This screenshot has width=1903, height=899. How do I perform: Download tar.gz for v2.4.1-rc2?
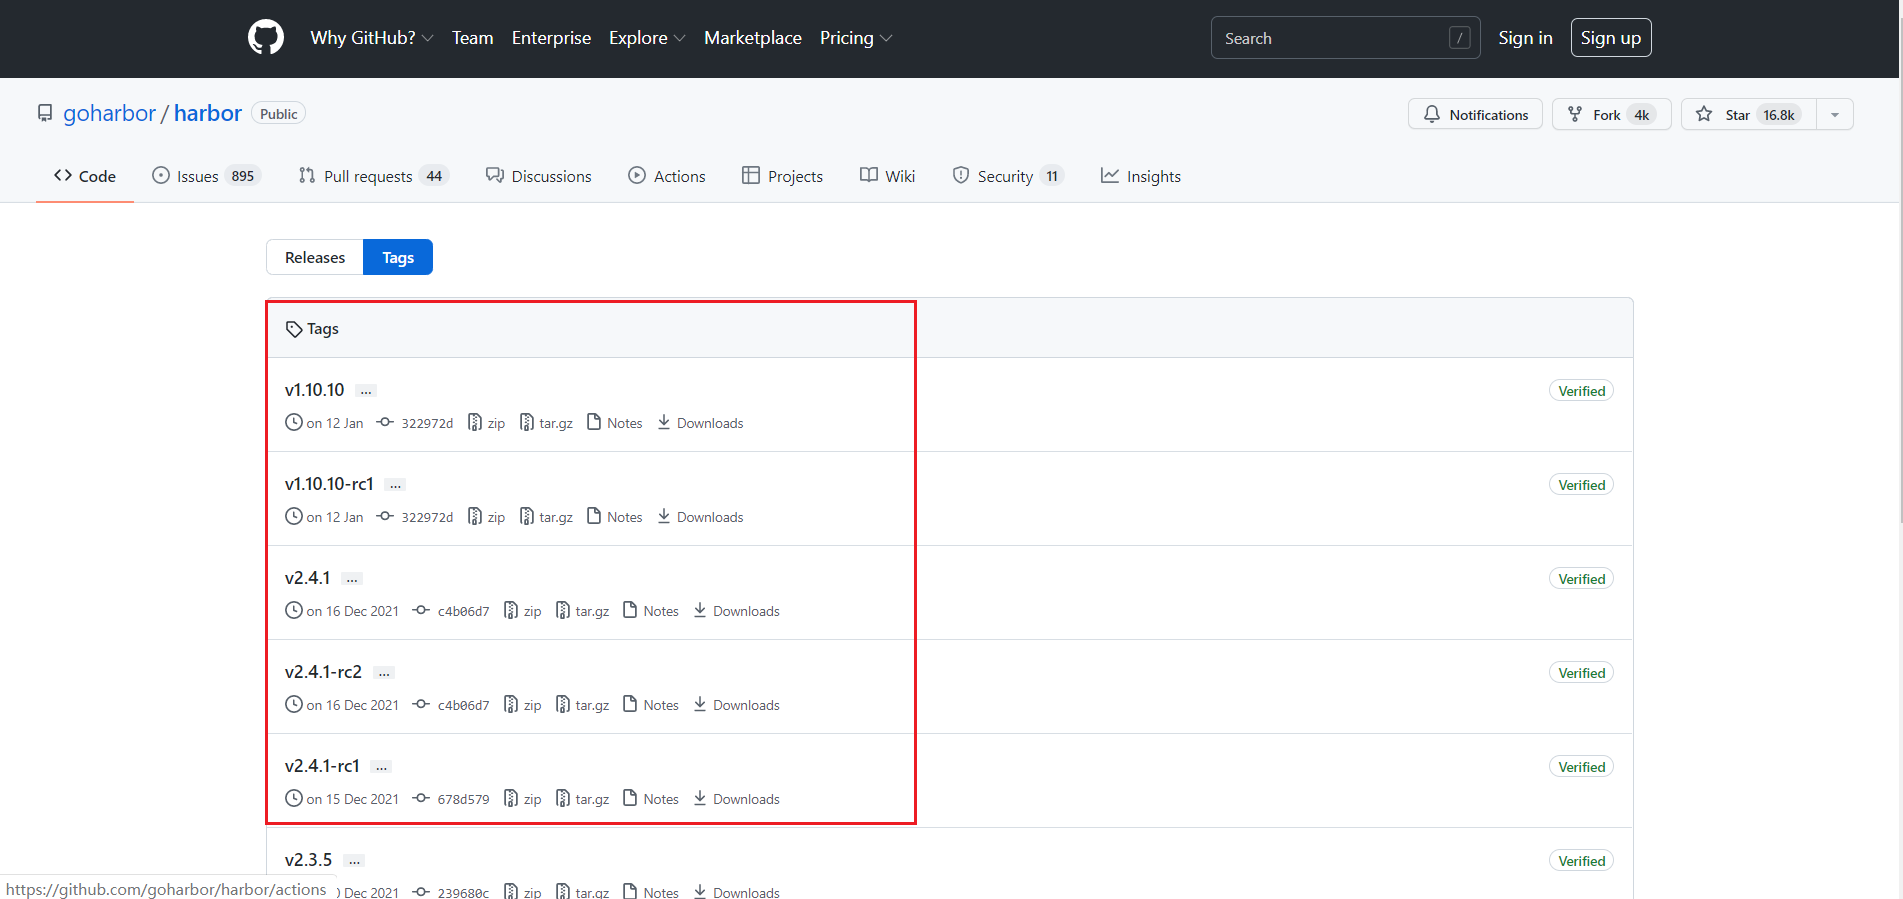click(x=582, y=705)
